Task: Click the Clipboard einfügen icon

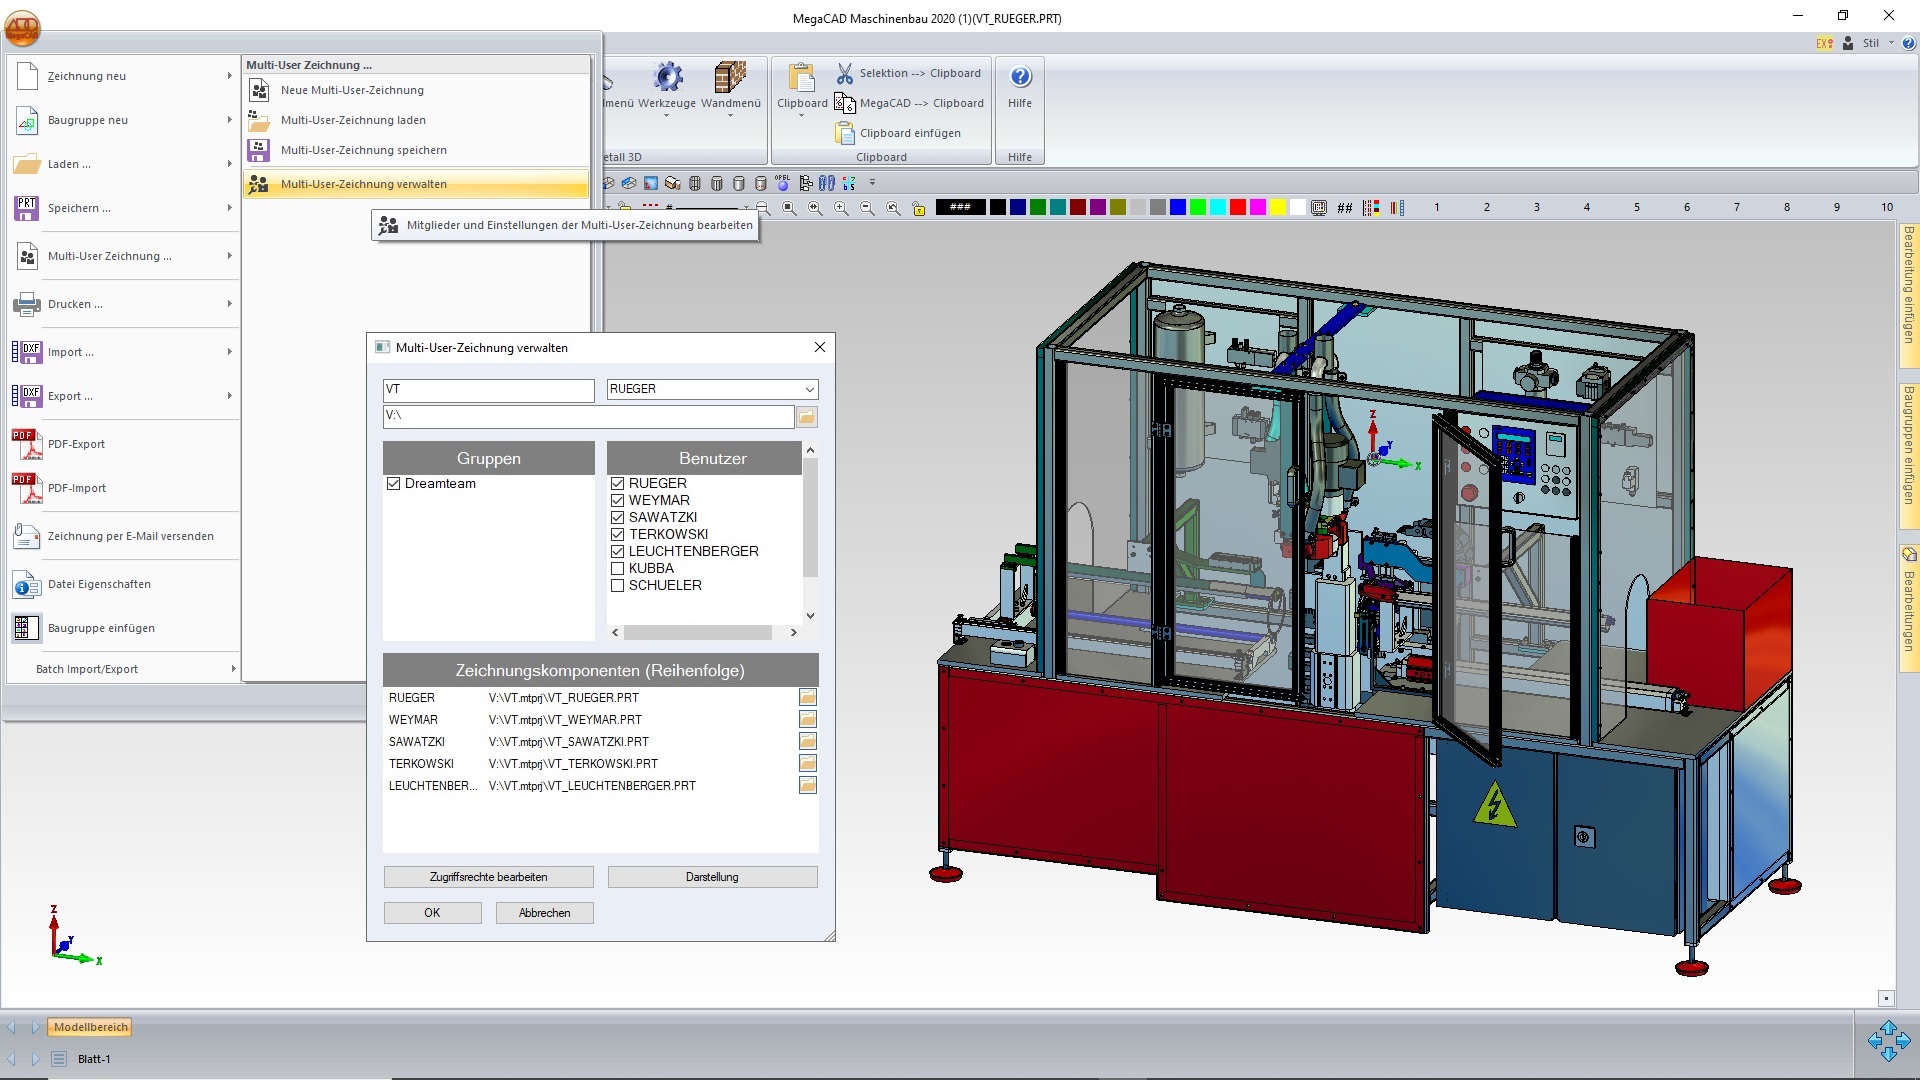Action: tap(845, 133)
